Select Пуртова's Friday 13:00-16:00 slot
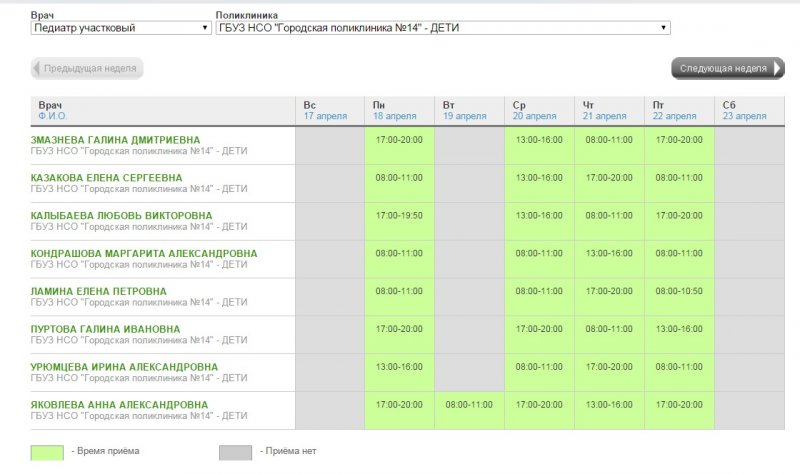800x474 pixels. pyautogui.click(x=679, y=335)
